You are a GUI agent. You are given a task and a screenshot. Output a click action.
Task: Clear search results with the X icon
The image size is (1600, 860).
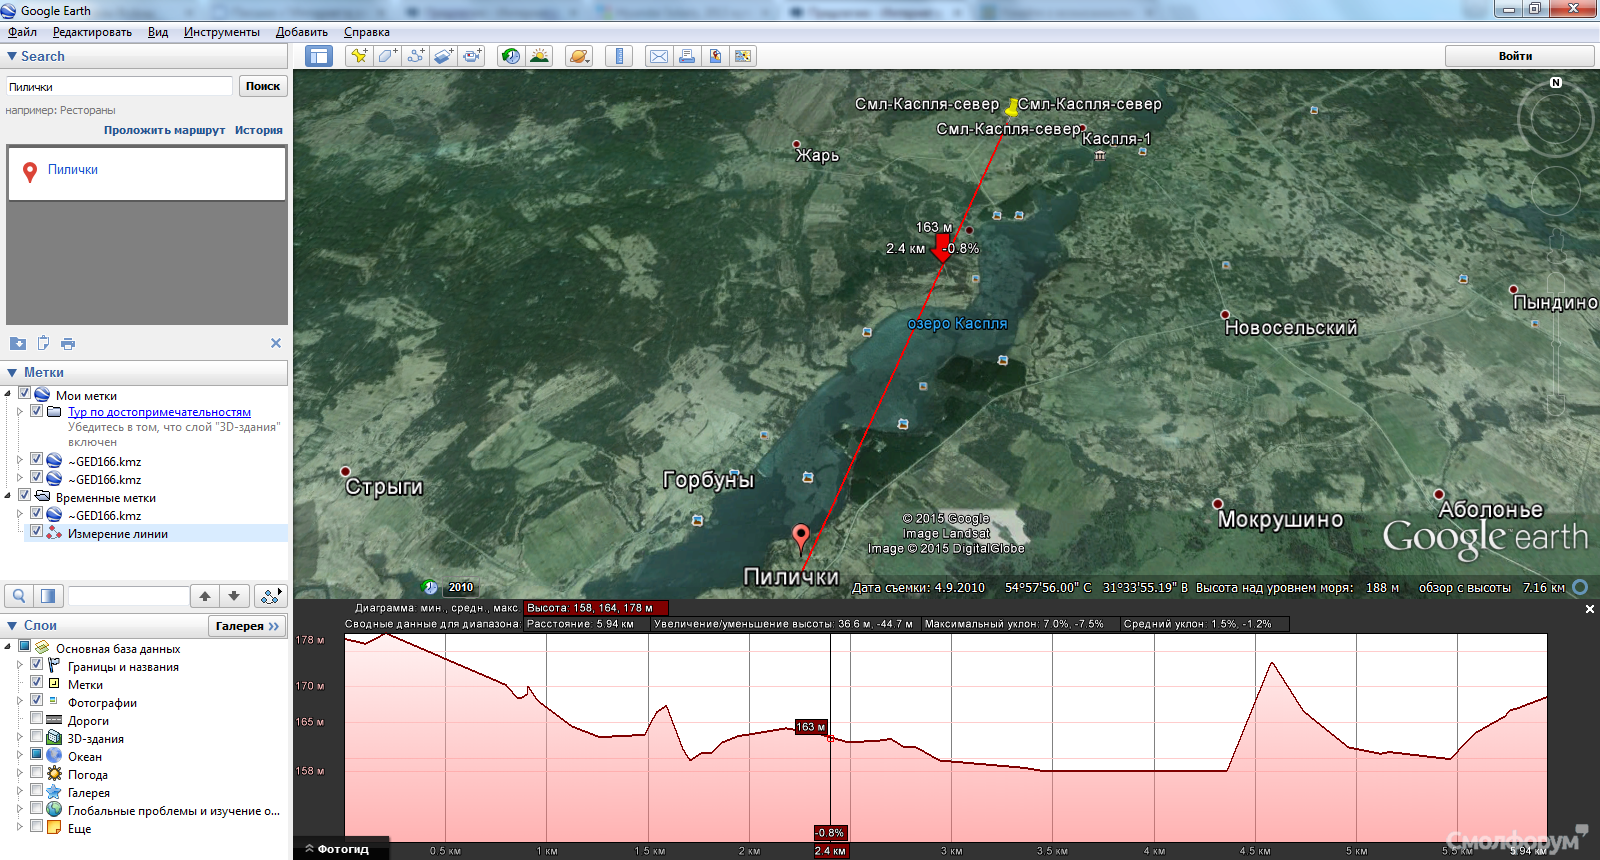[276, 343]
